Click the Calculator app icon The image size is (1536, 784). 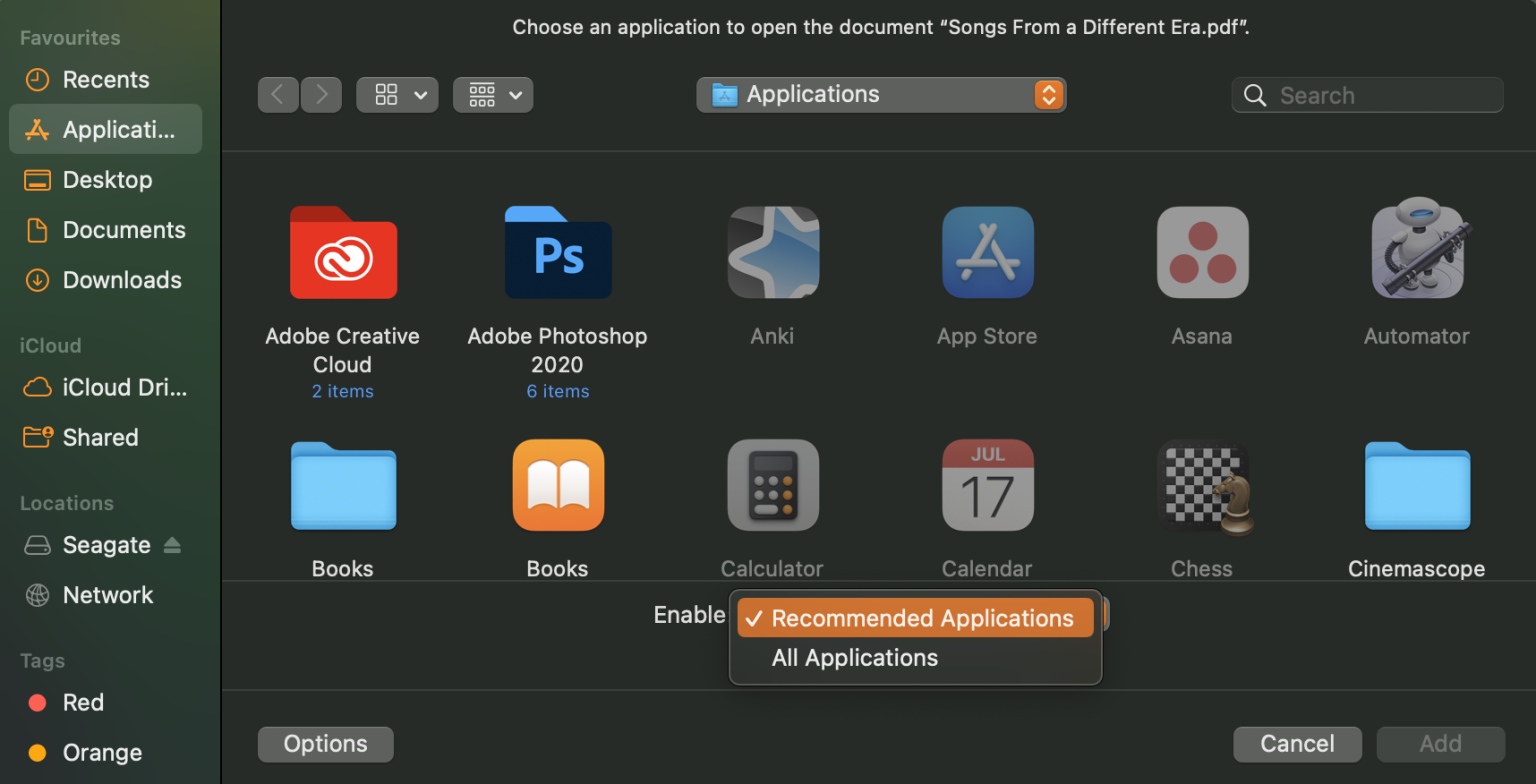(x=772, y=486)
